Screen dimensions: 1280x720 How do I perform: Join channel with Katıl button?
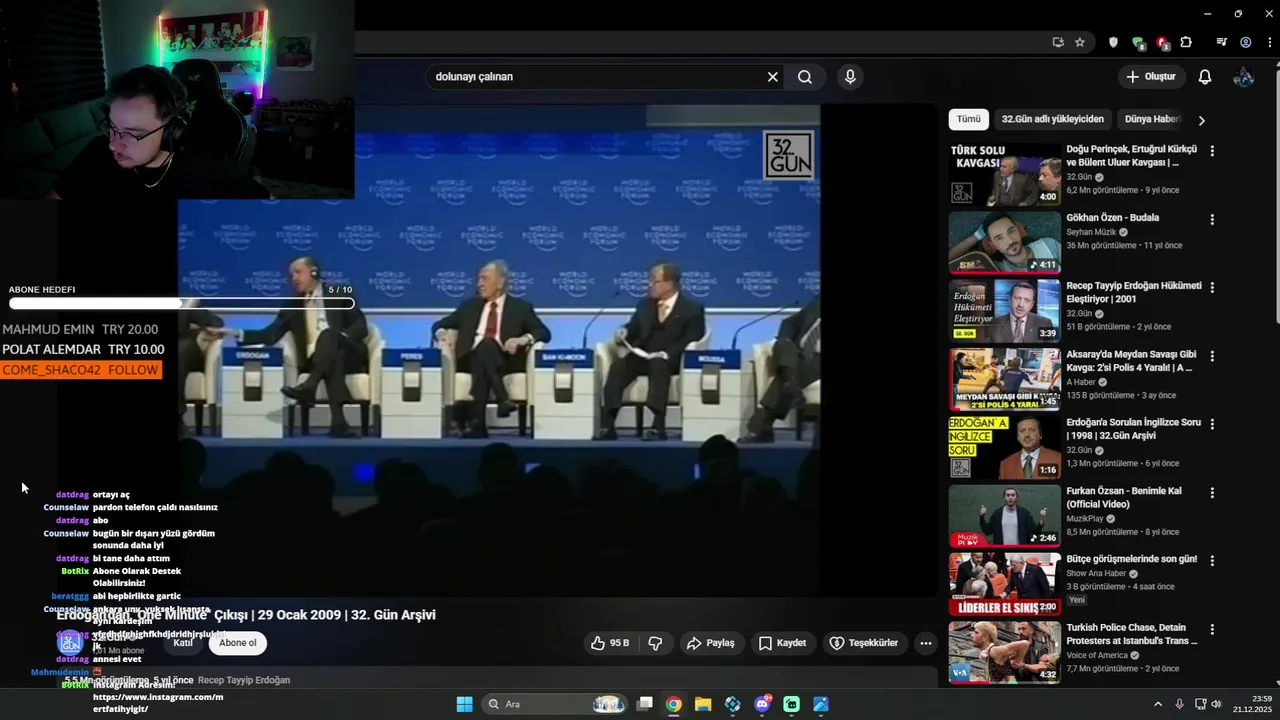[183, 643]
